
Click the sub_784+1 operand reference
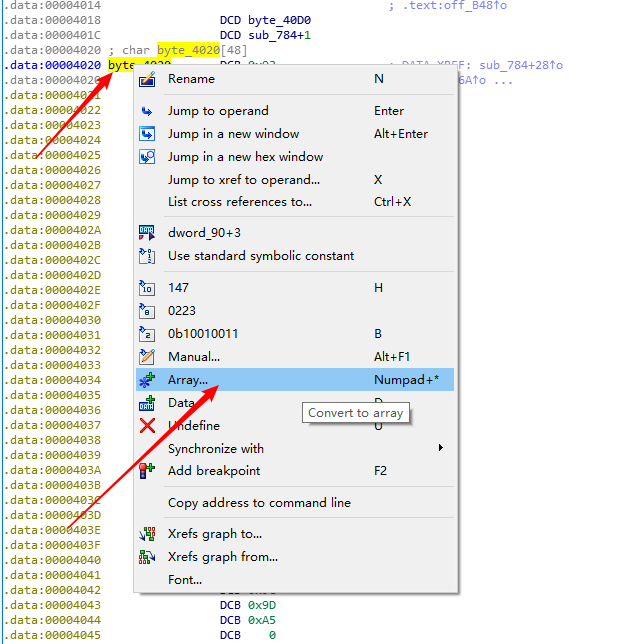point(280,35)
